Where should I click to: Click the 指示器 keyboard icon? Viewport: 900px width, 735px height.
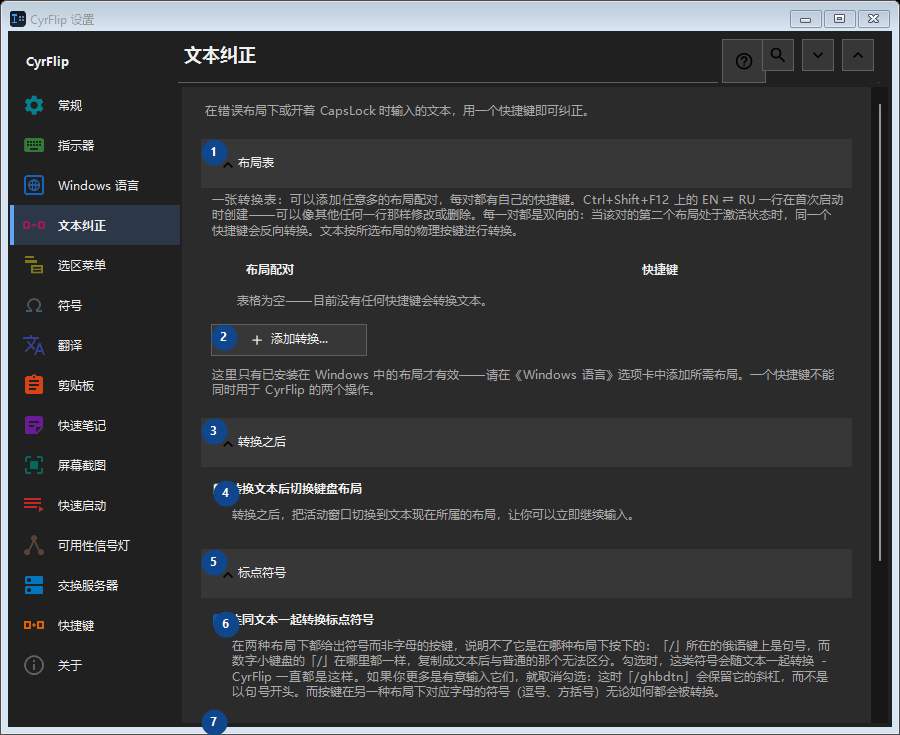(x=34, y=145)
